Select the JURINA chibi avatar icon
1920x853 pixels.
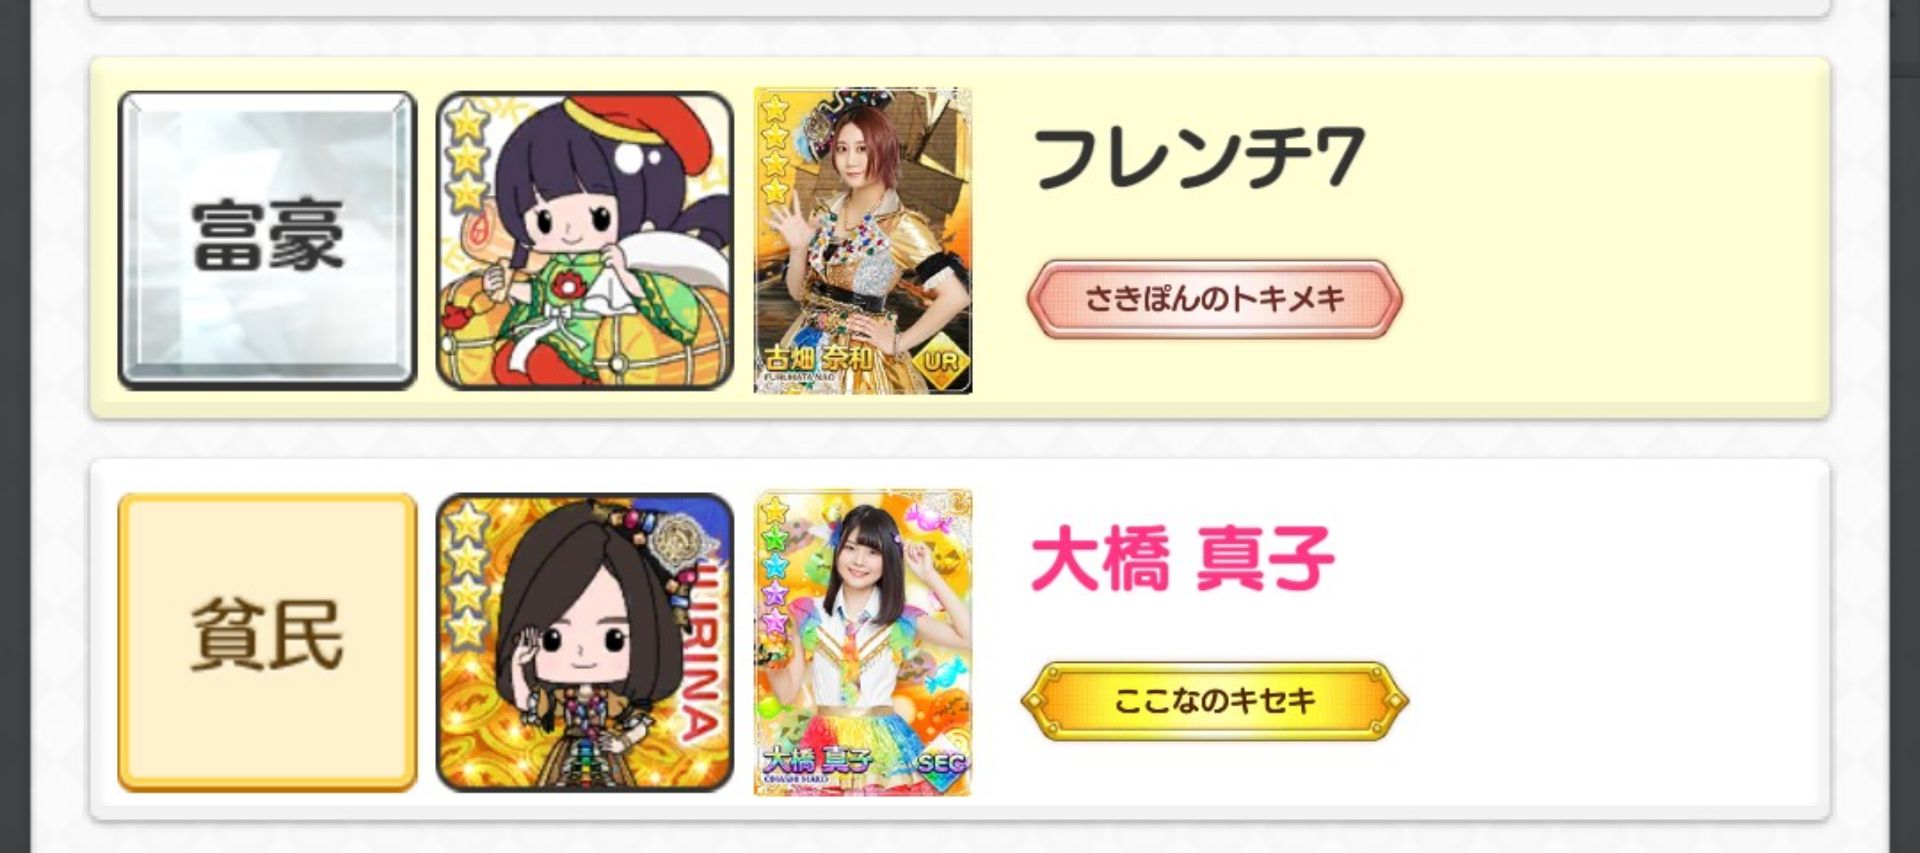585,642
